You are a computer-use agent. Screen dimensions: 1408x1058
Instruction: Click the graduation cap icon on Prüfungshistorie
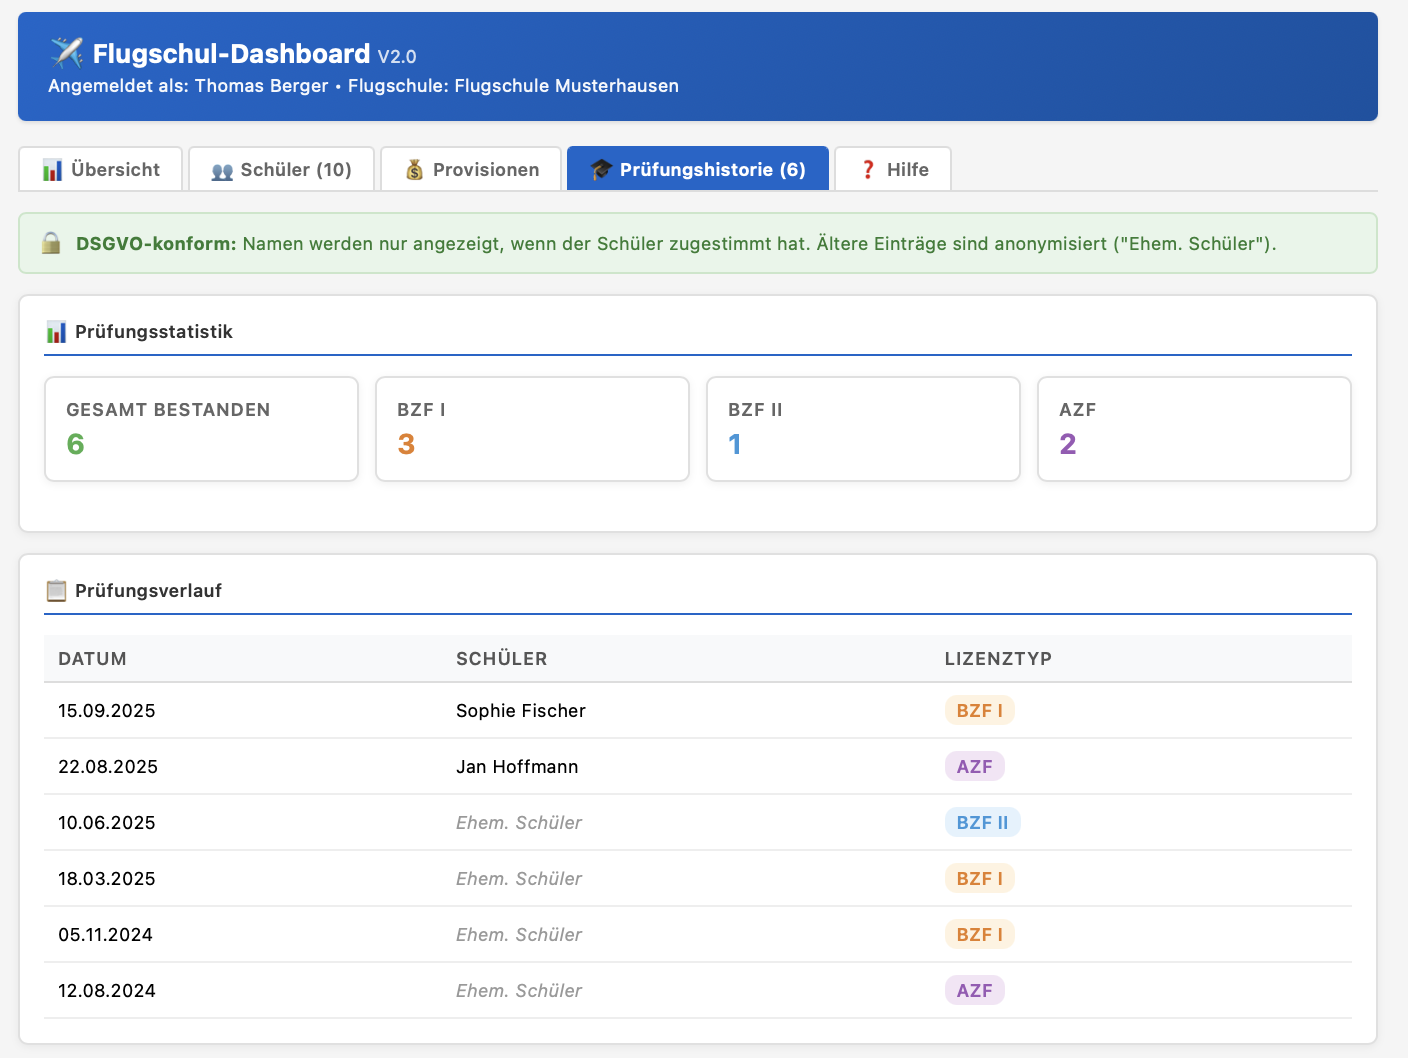click(x=600, y=170)
